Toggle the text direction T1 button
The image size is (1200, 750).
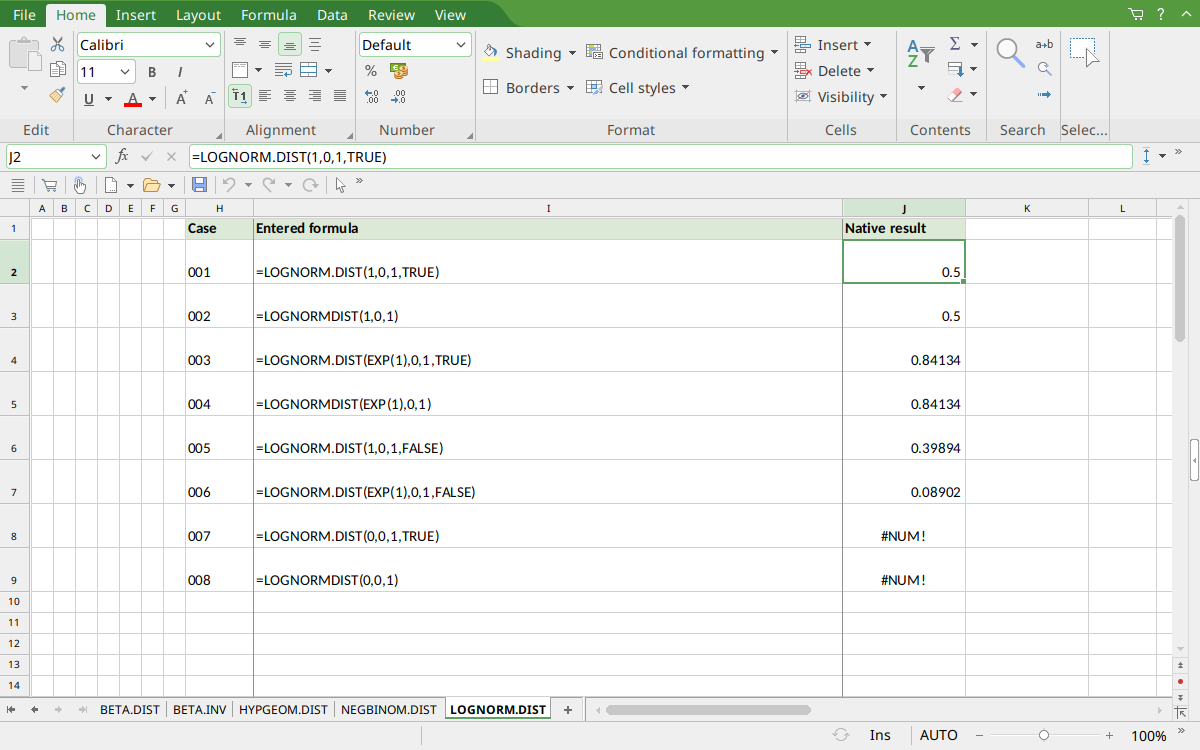[240, 96]
